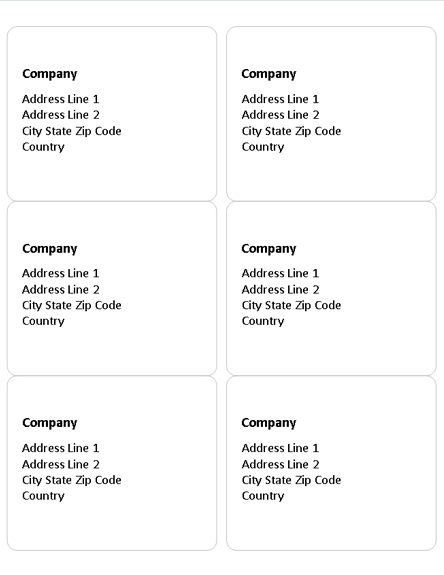Screen dimensions: 444x575
Task: Select Country text in the lower-left label
Action: coord(43,496)
